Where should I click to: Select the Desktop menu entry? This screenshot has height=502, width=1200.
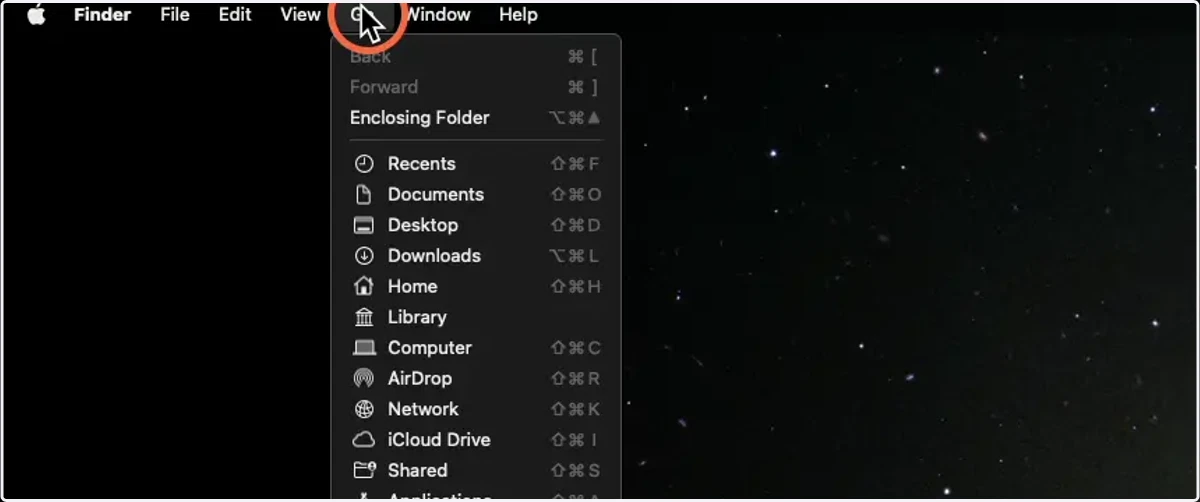pyautogui.click(x=475, y=225)
